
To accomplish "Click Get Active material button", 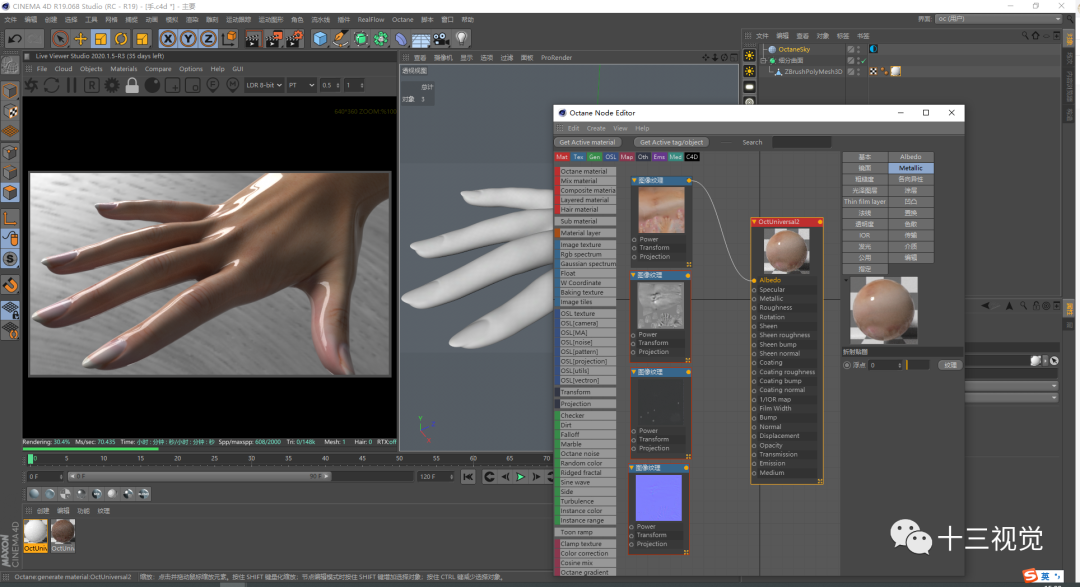I will pos(587,143).
